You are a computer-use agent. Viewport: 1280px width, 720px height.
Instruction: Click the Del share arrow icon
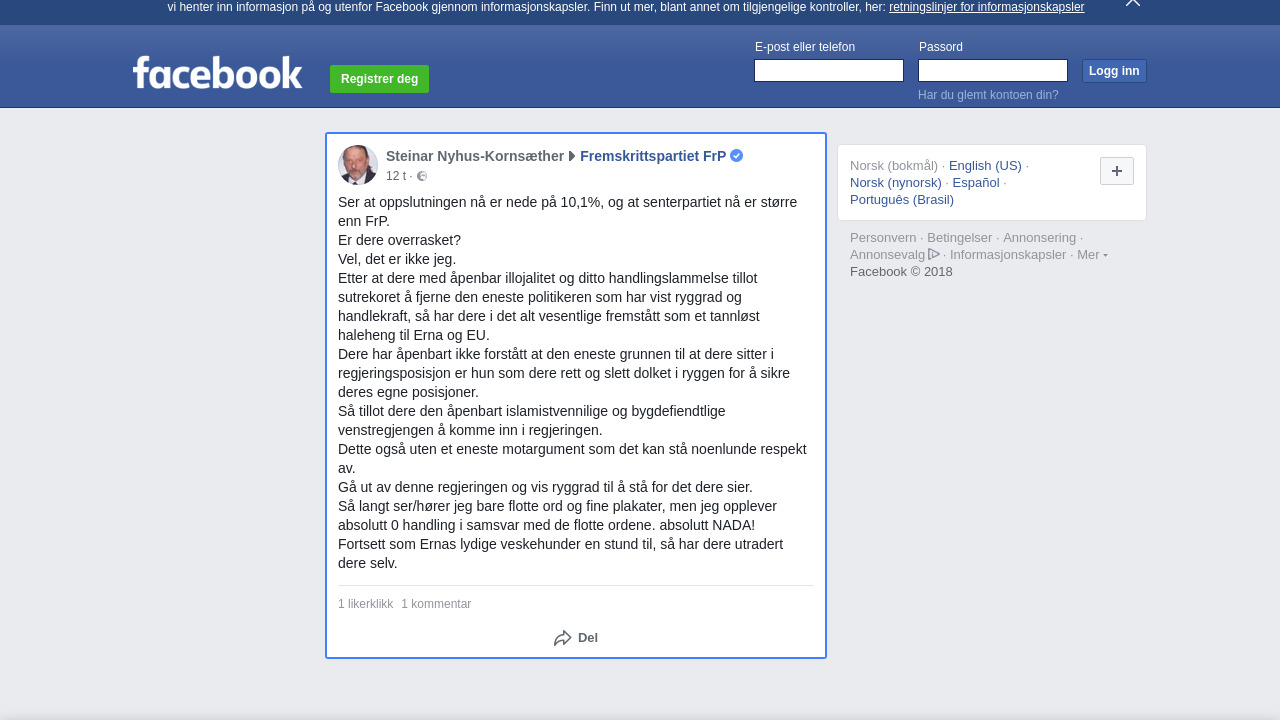click(x=563, y=638)
